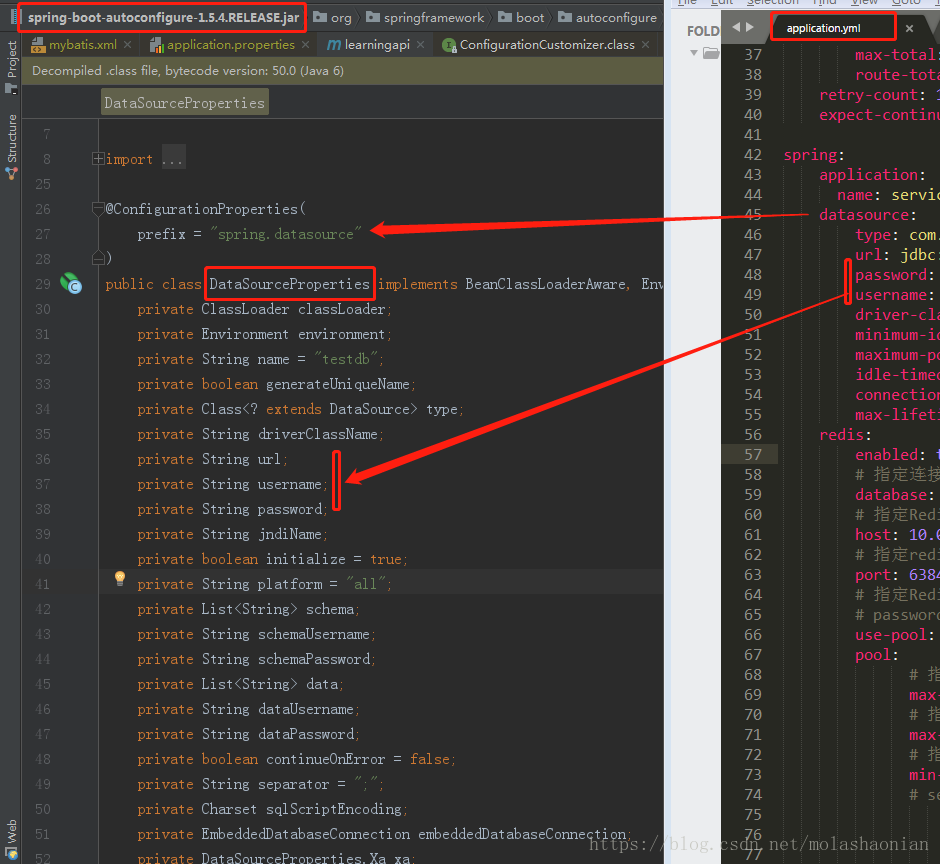Click the datasource key in application.yml

click(864, 215)
